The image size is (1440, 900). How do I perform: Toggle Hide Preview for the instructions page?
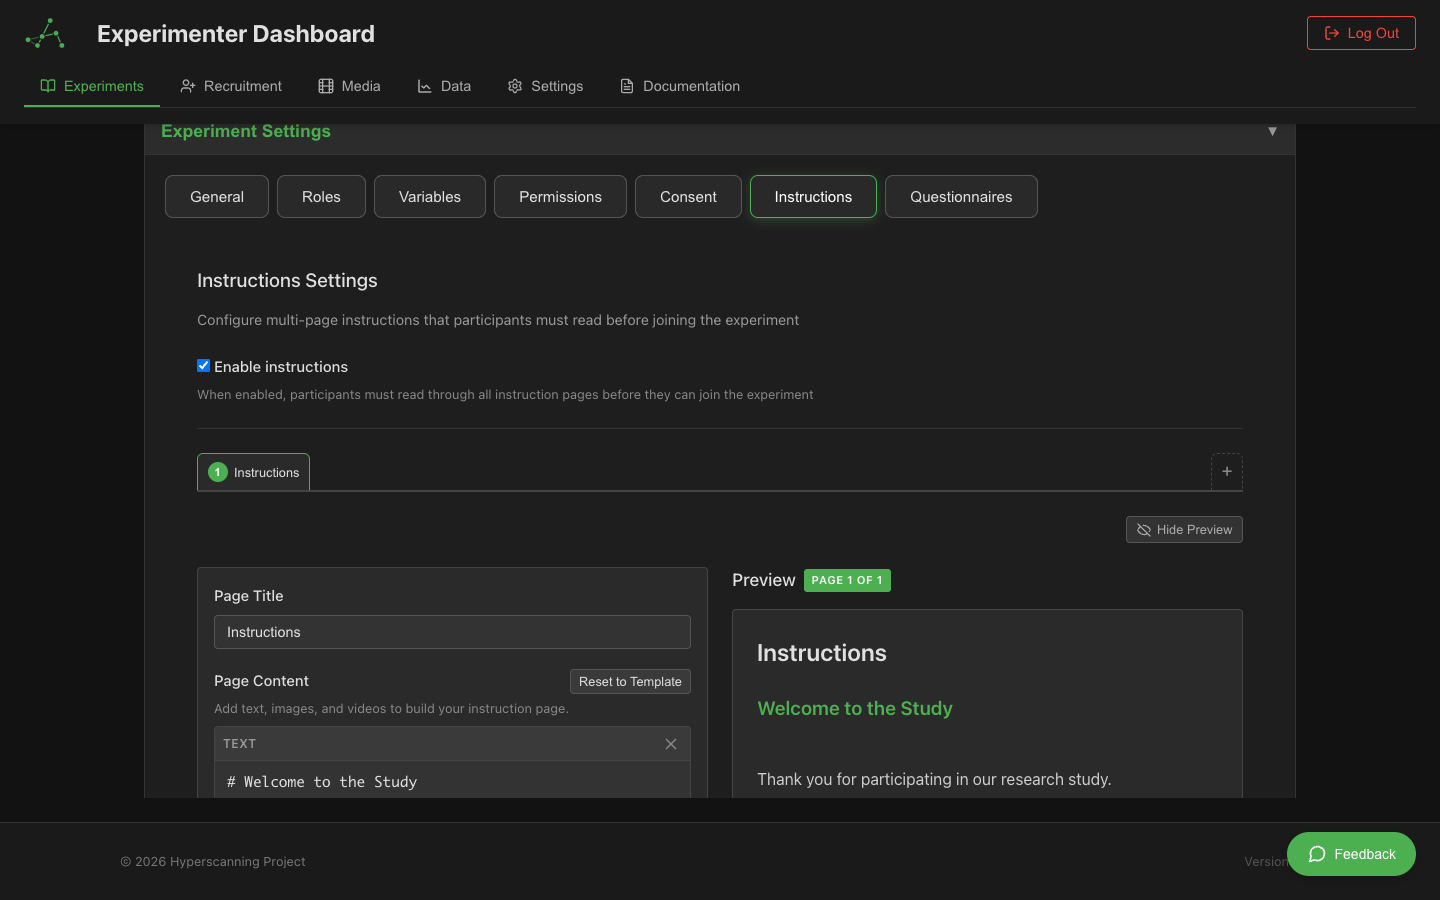click(x=1184, y=529)
